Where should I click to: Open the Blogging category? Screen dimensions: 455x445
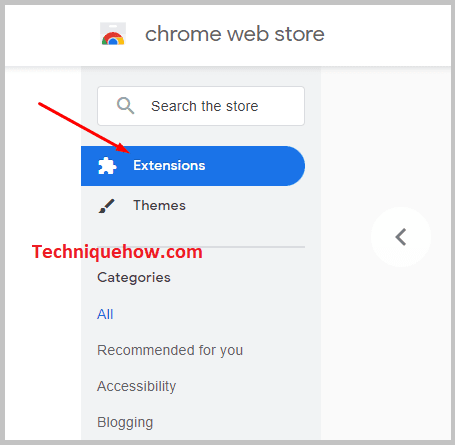(125, 422)
